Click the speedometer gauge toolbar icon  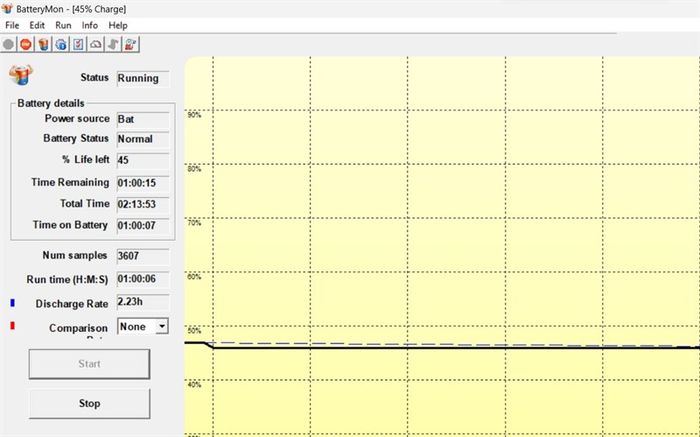96,44
